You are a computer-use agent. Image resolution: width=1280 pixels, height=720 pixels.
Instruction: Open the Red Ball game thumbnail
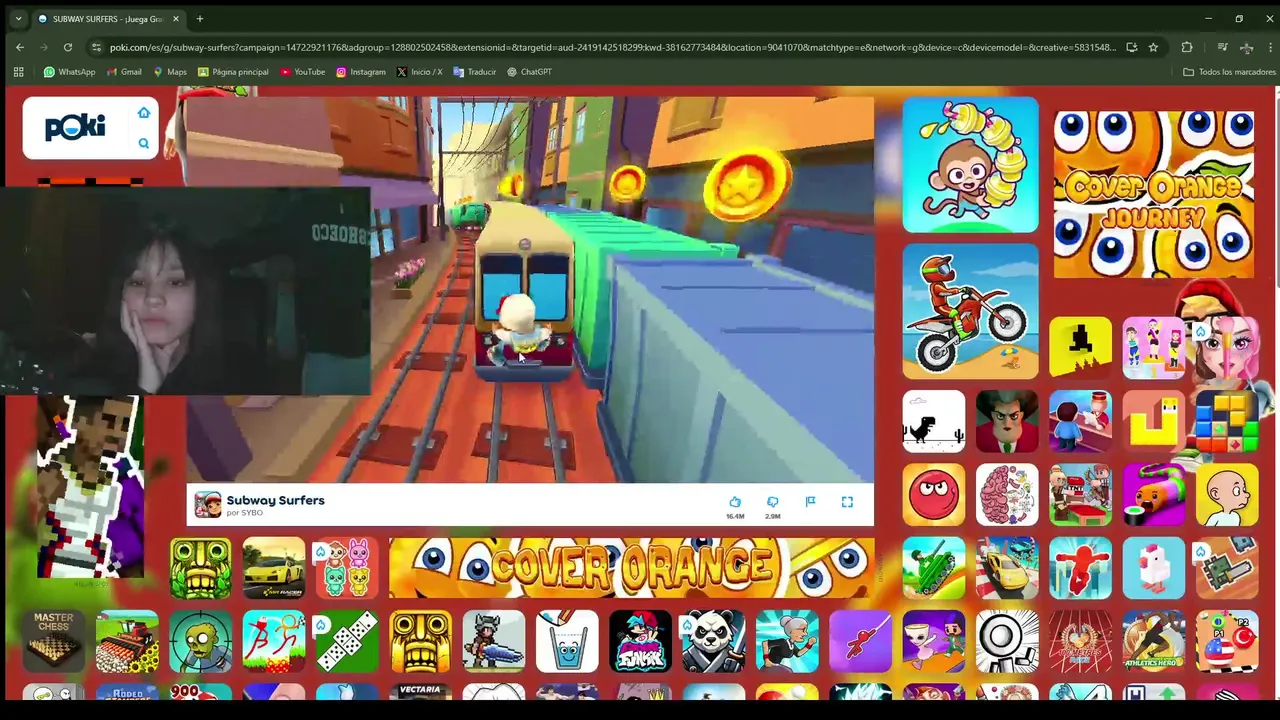click(x=934, y=494)
